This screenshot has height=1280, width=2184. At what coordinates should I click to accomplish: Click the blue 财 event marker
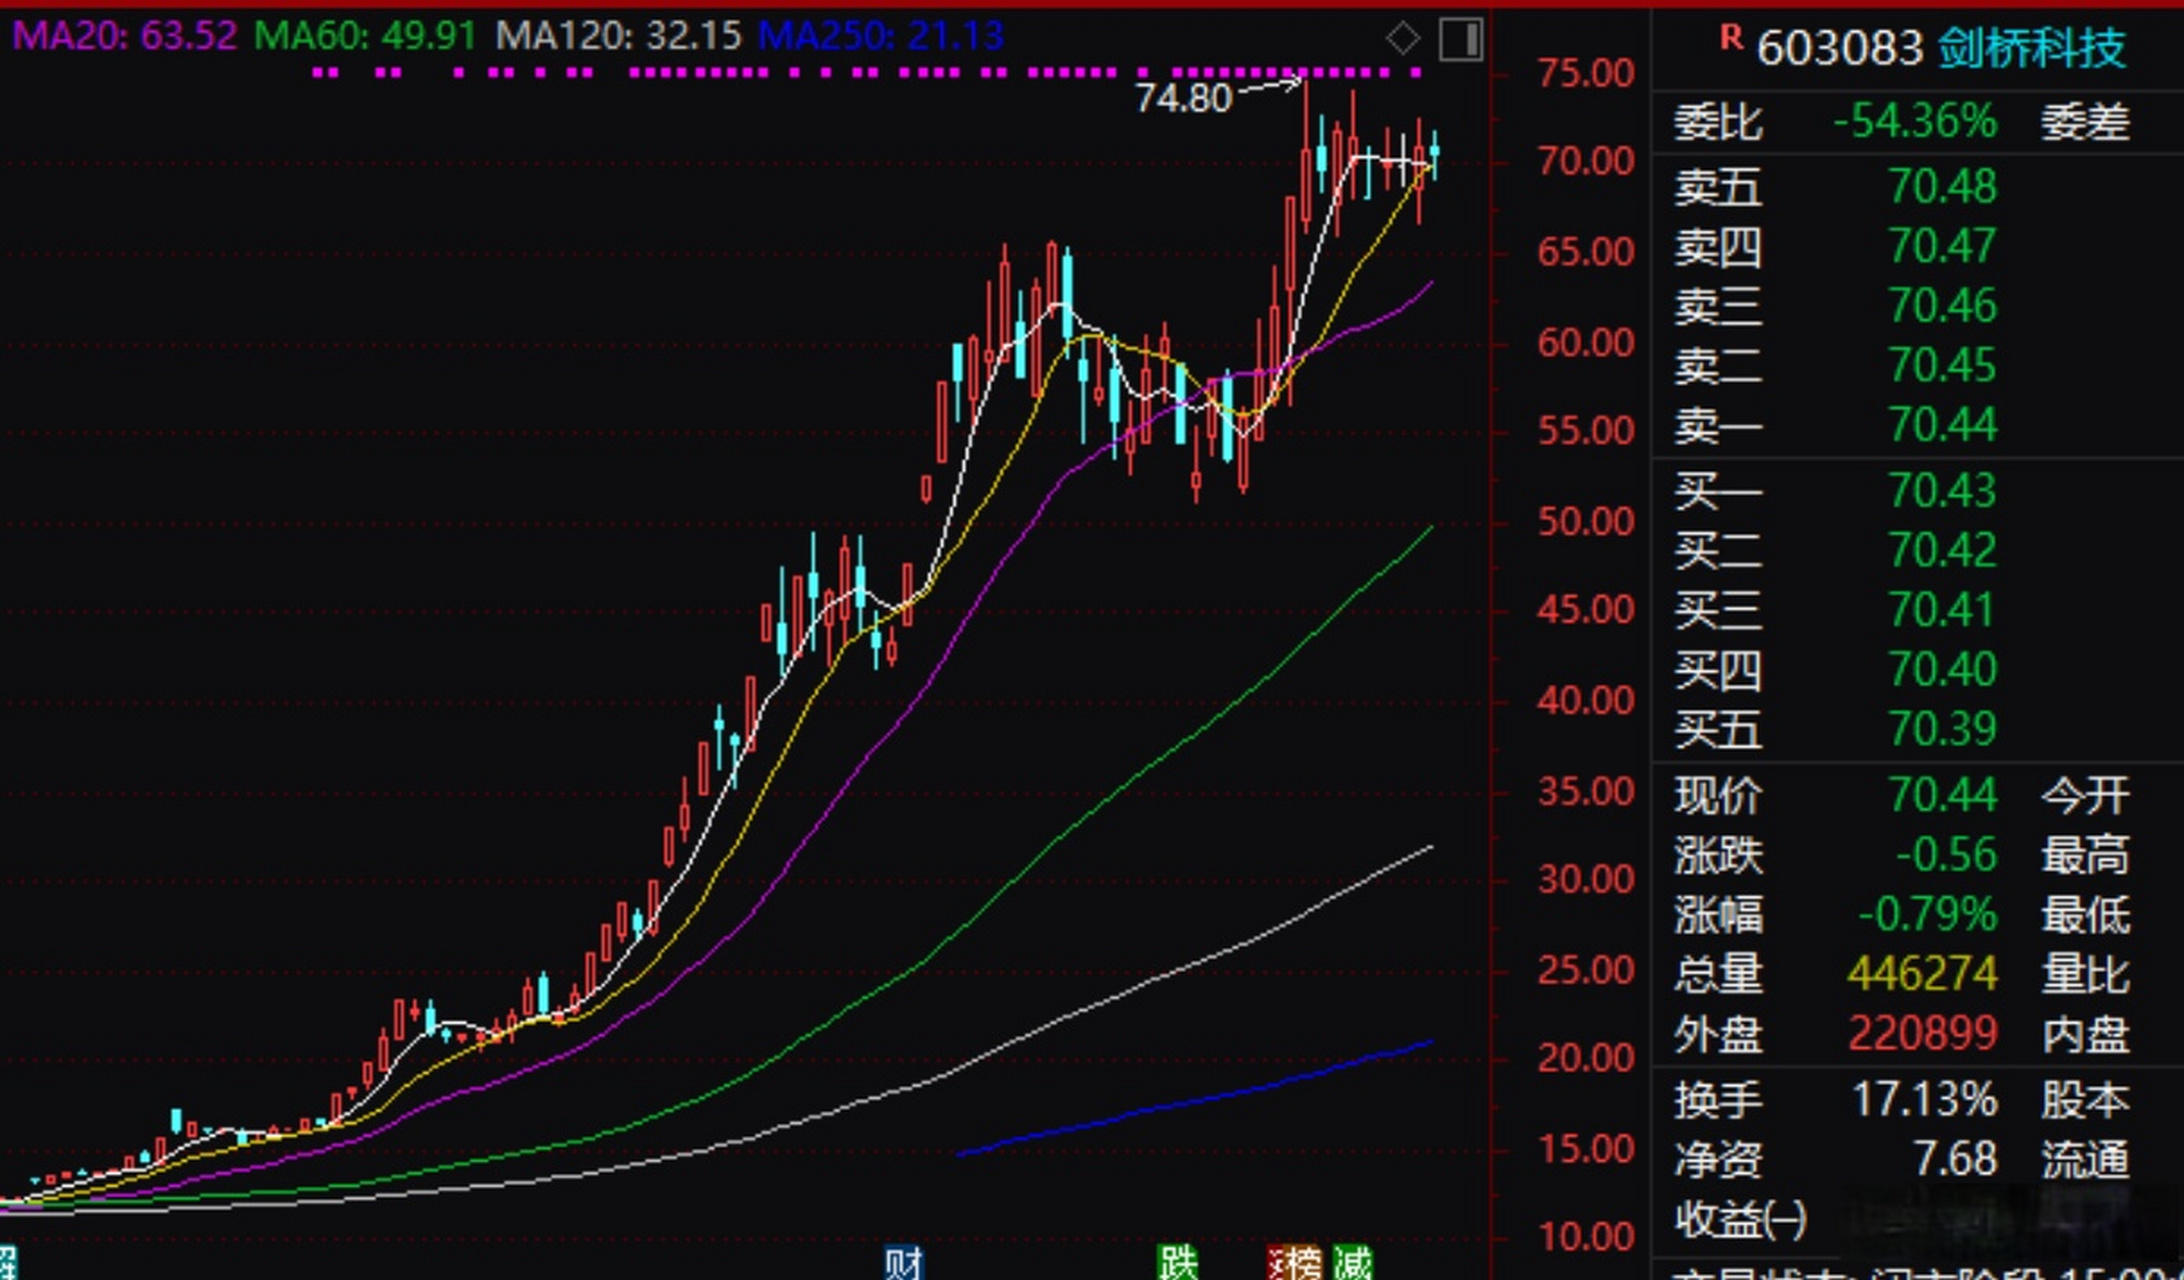904,1263
